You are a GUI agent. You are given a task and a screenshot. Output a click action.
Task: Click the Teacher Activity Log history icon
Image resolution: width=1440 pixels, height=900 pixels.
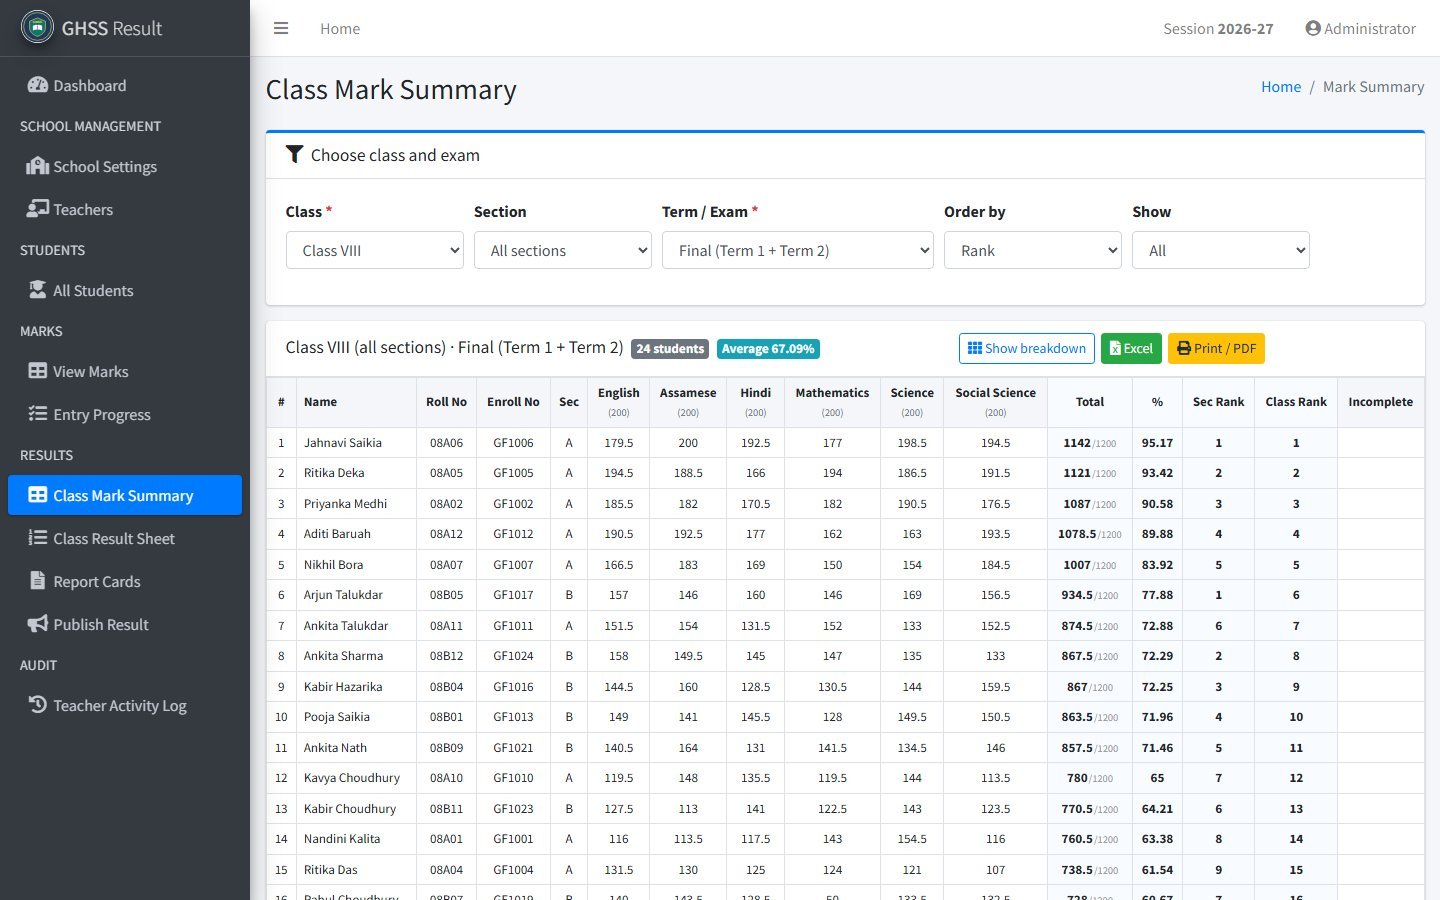coord(38,705)
